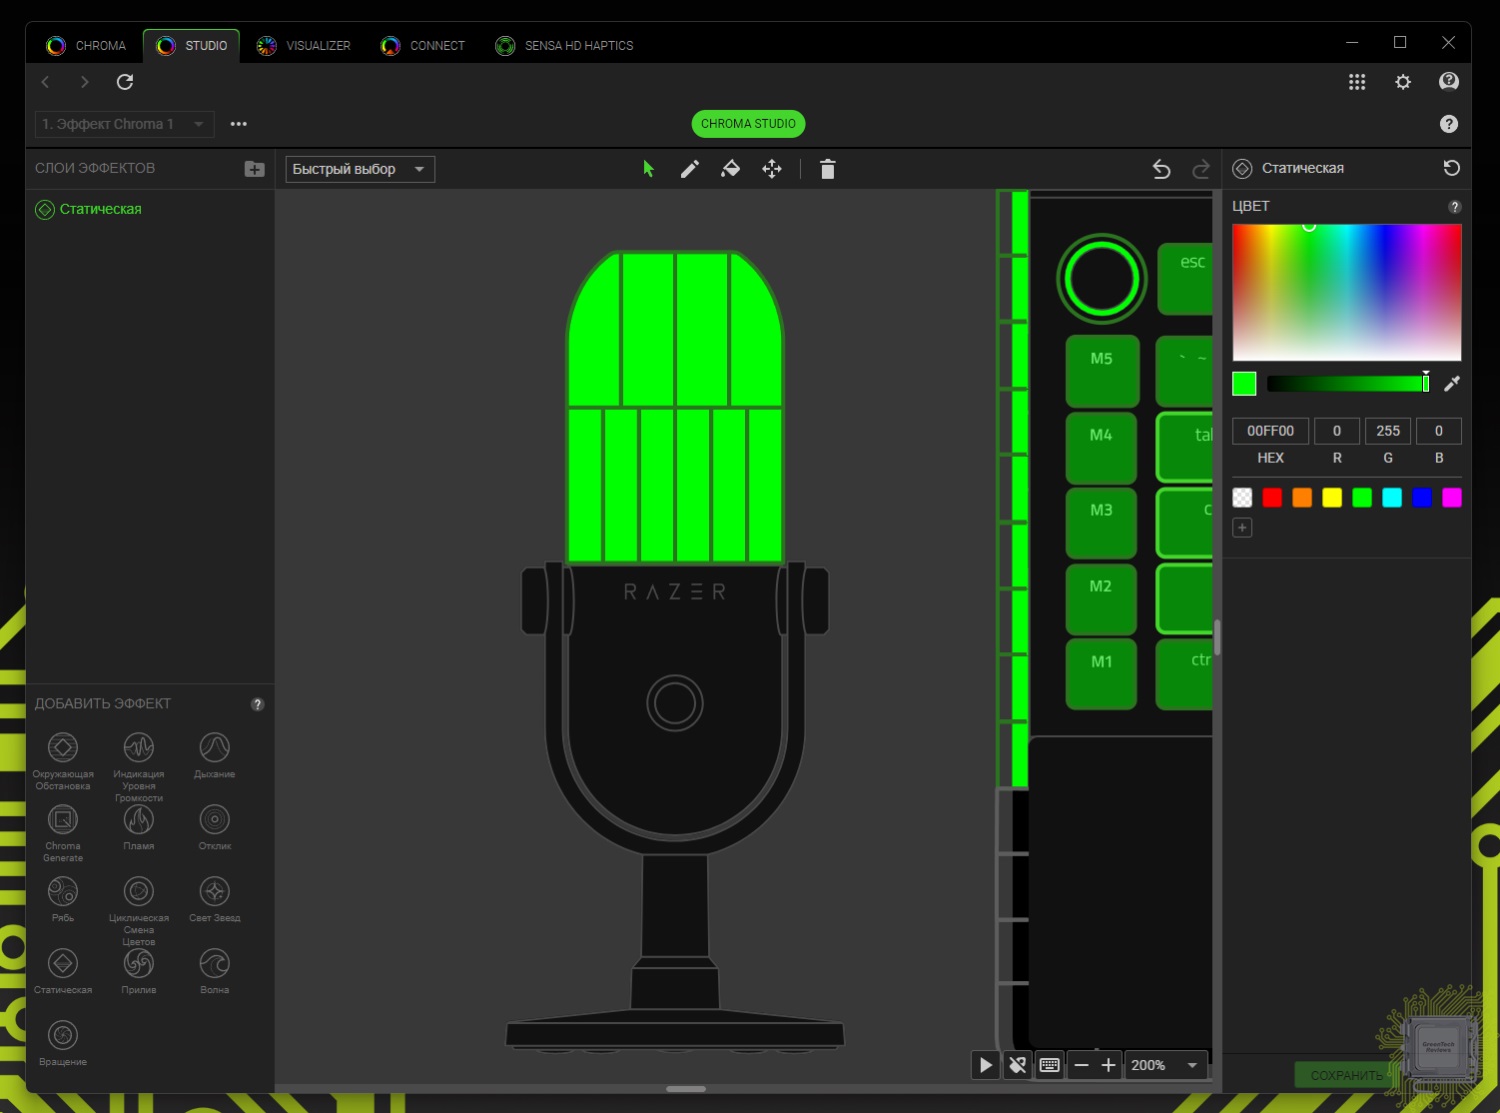Choose the red preset color swatch

tap(1272, 498)
